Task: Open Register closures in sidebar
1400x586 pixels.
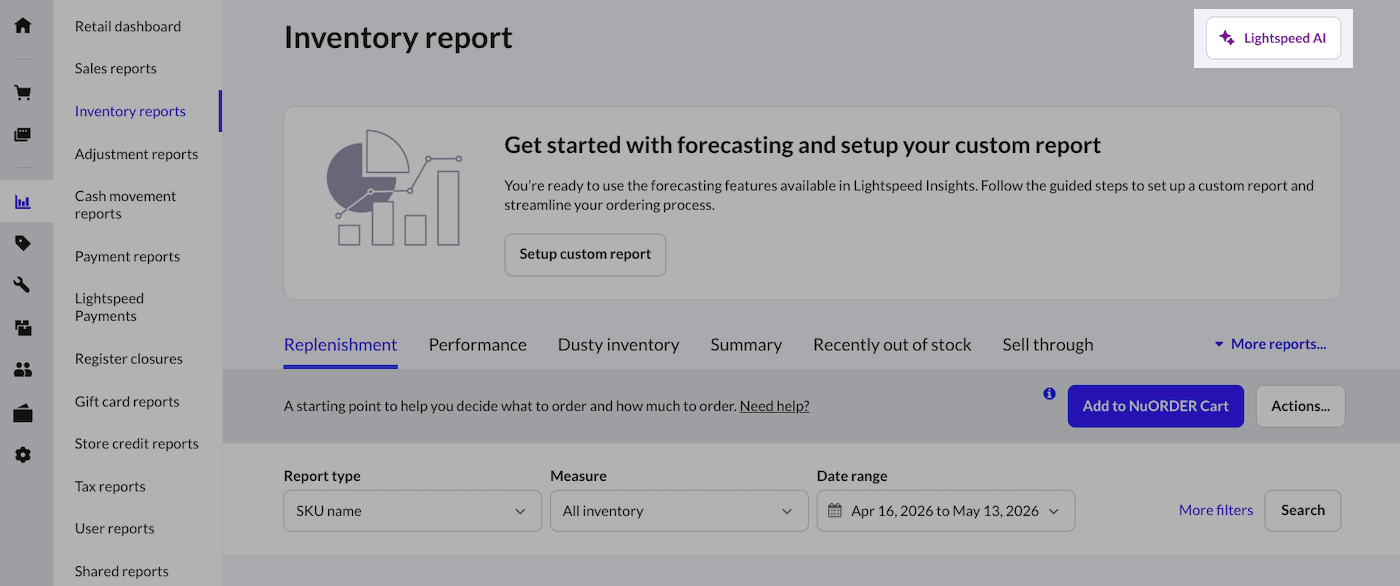Action: [129, 358]
